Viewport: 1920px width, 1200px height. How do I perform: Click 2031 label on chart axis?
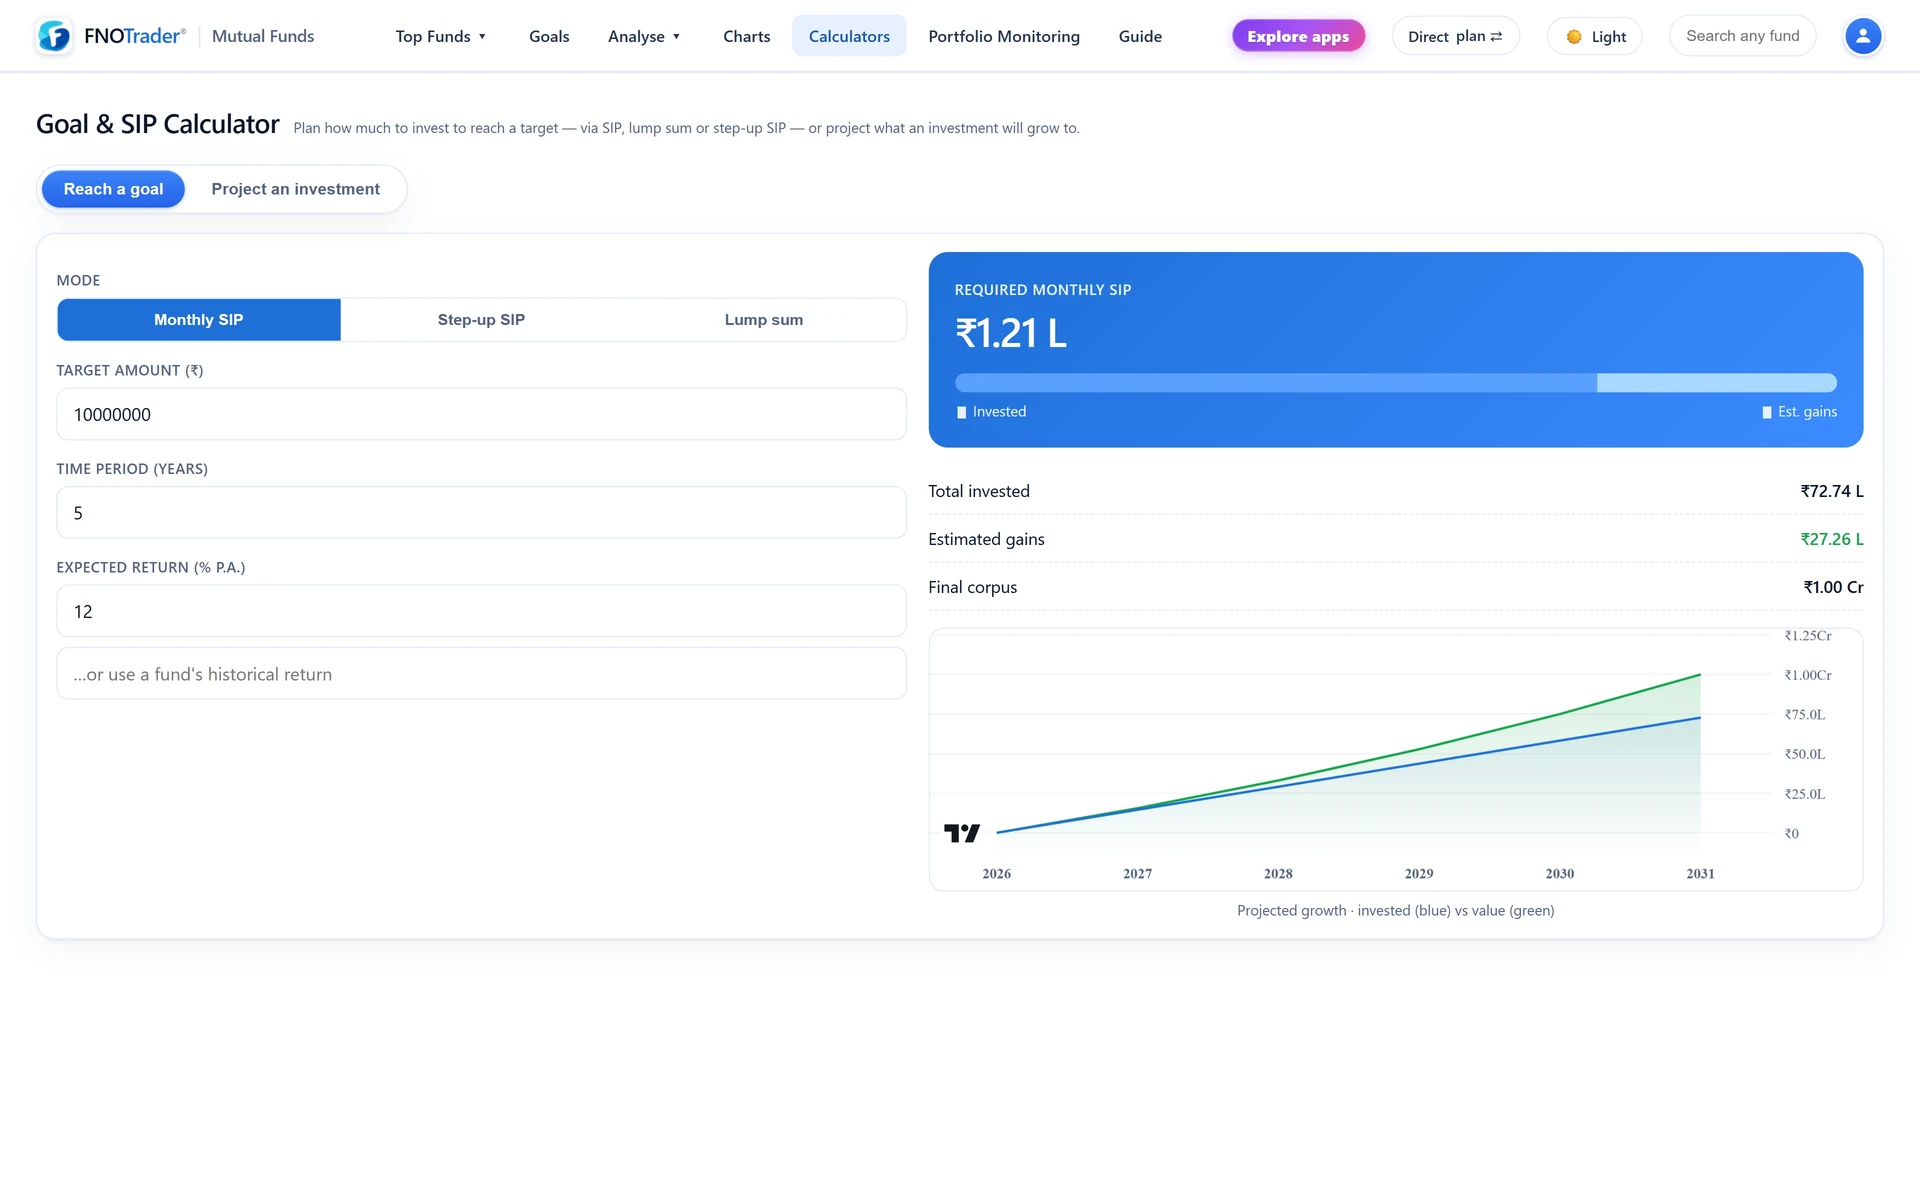point(1700,874)
